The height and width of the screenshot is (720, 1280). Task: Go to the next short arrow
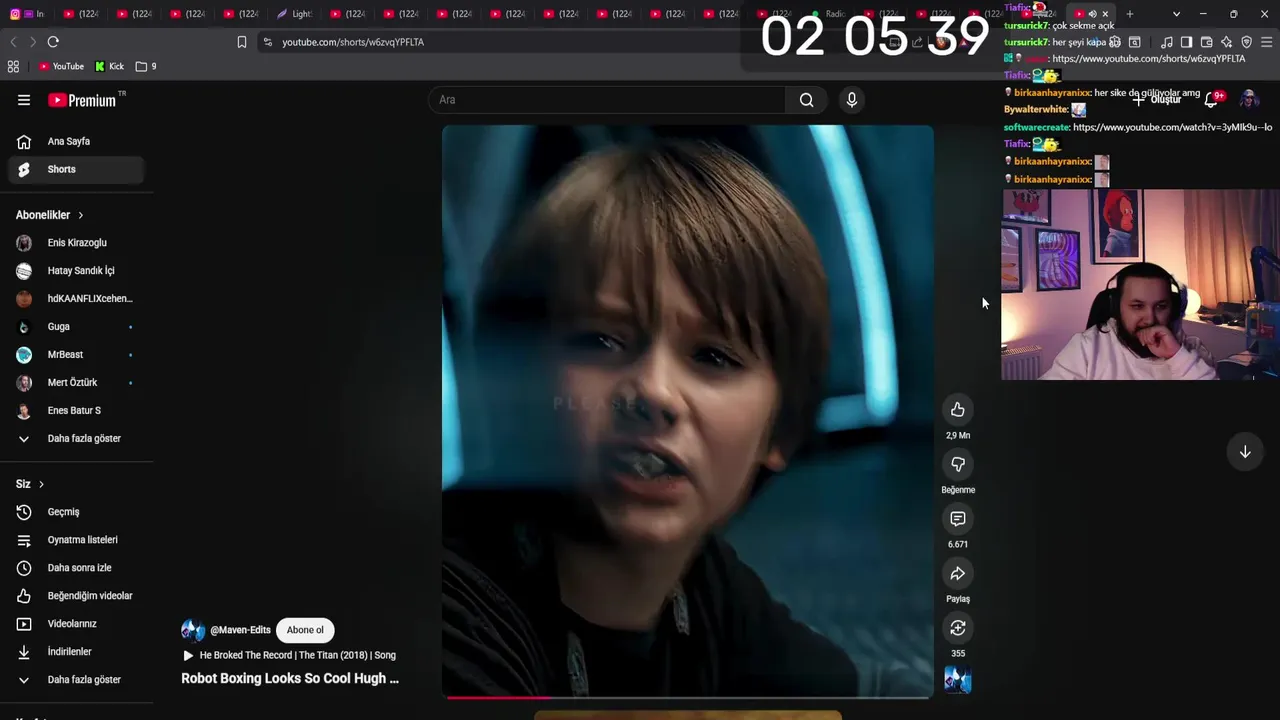[1245, 452]
